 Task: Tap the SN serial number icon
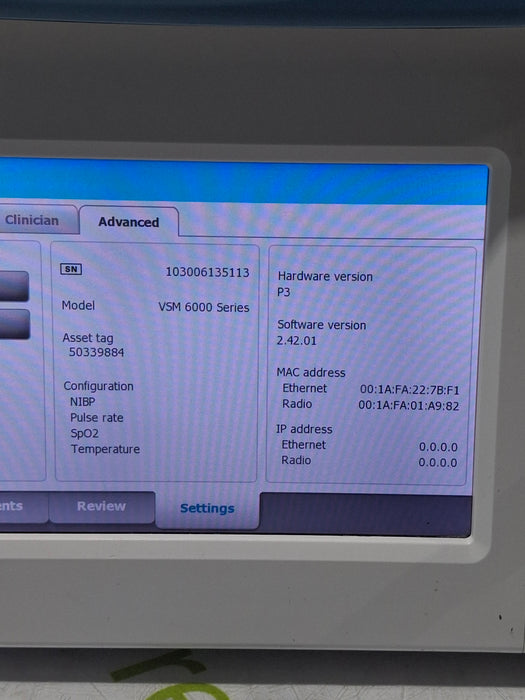coord(71,269)
